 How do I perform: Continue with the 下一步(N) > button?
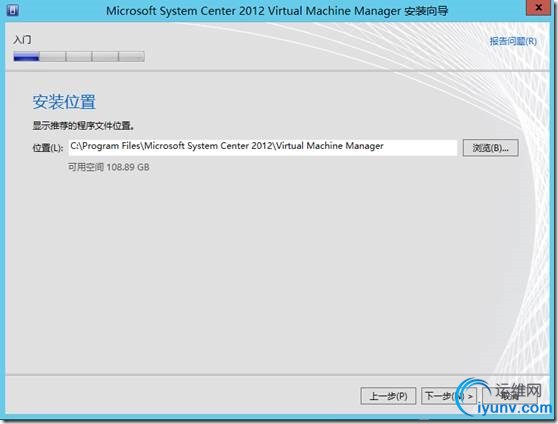[x=449, y=396]
